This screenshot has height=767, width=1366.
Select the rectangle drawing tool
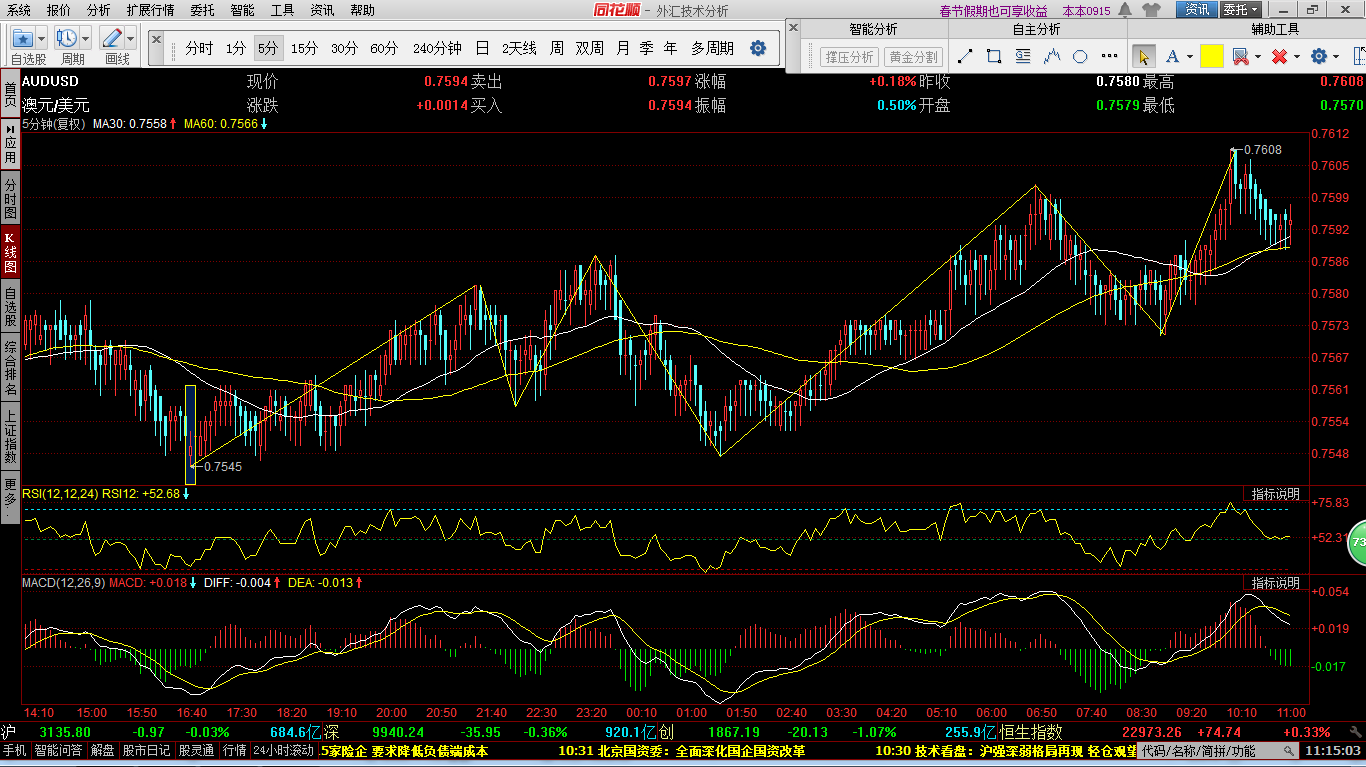click(994, 56)
